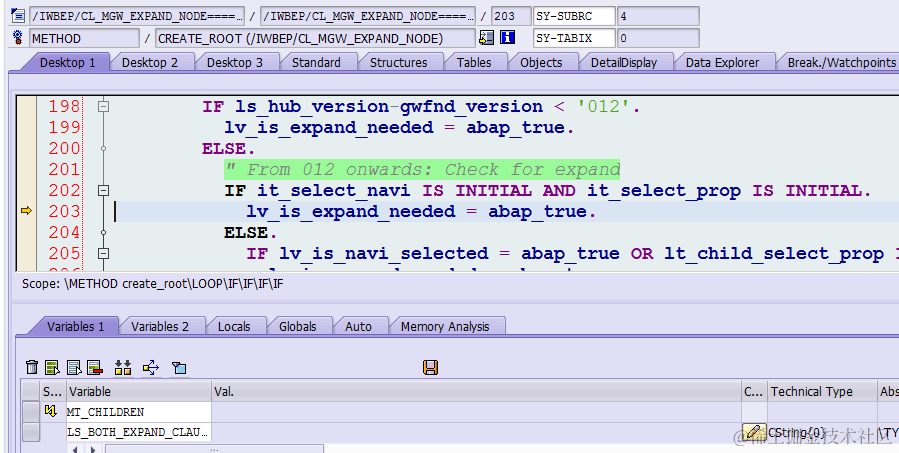Click the first /IWBEP/CL_MGW_EXPAND_NODE program field

pos(137,15)
